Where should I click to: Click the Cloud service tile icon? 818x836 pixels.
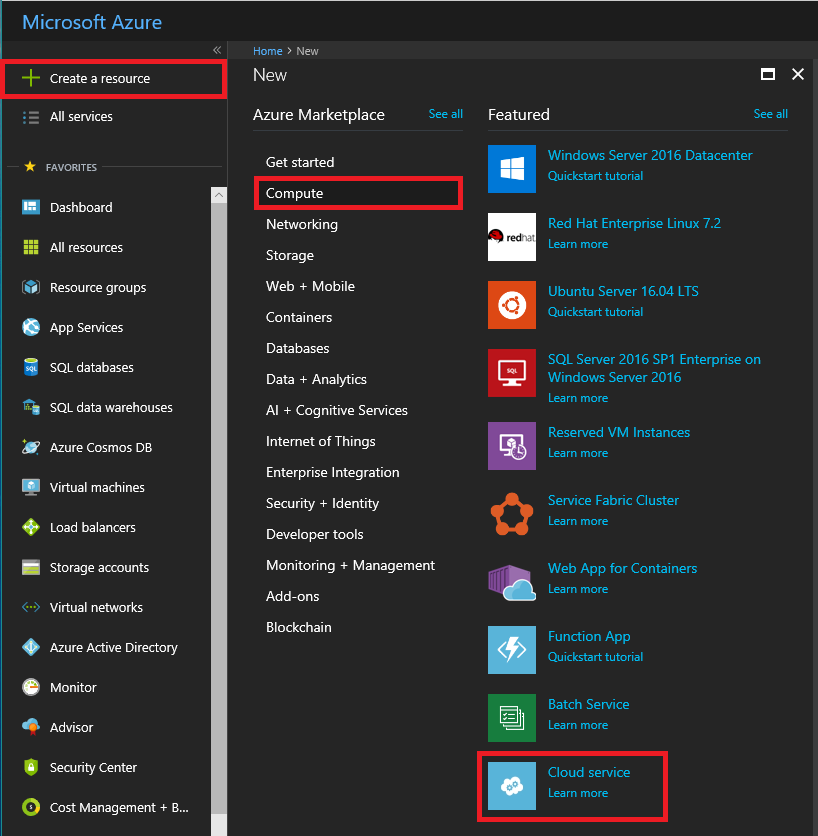511,786
